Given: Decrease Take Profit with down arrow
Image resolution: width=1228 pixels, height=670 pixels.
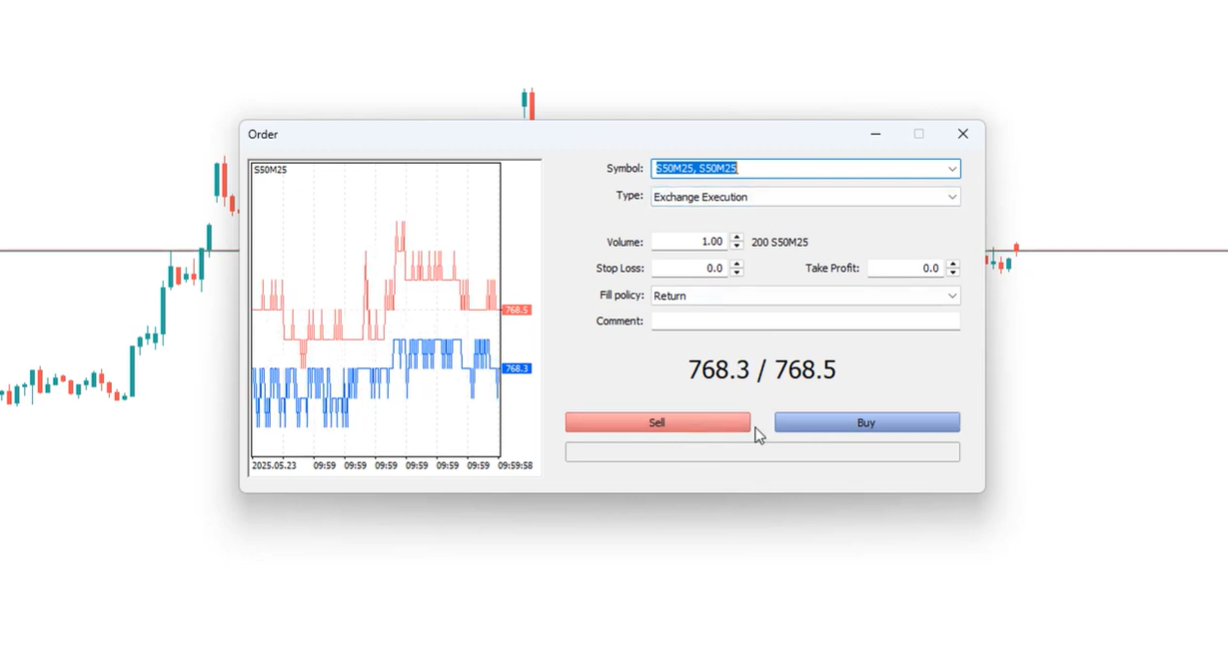Looking at the screenshot, I should tap(953, 272).
